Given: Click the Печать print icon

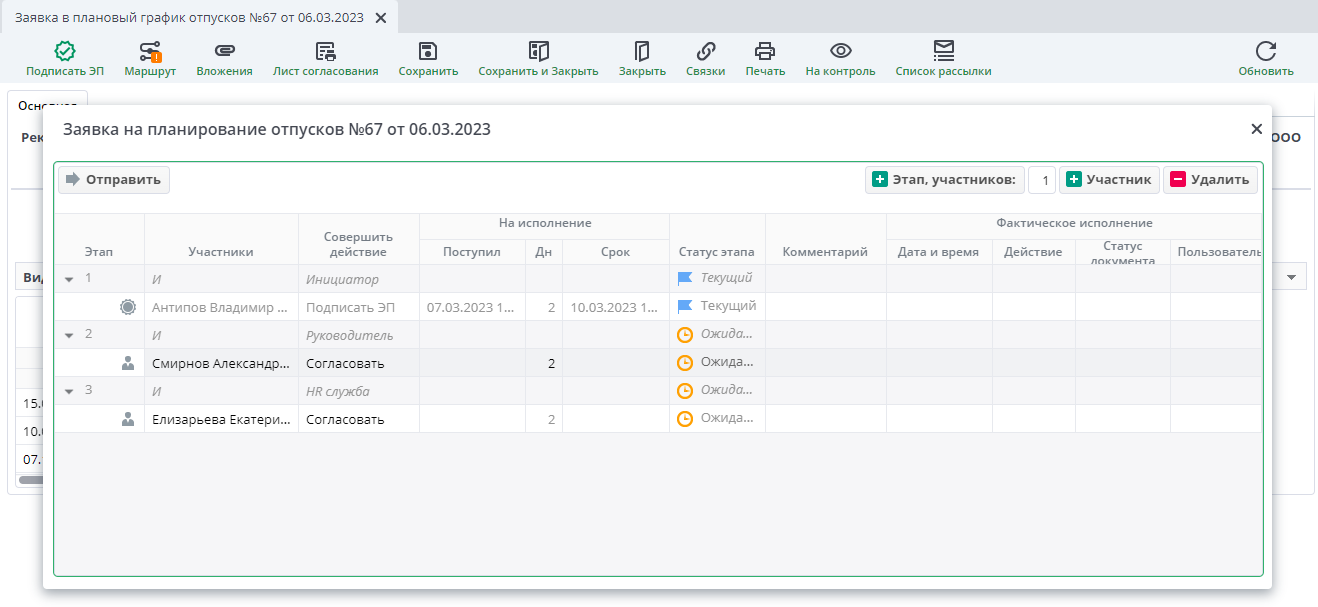Looking at the screenshot, I should click(x=765, y=52).
